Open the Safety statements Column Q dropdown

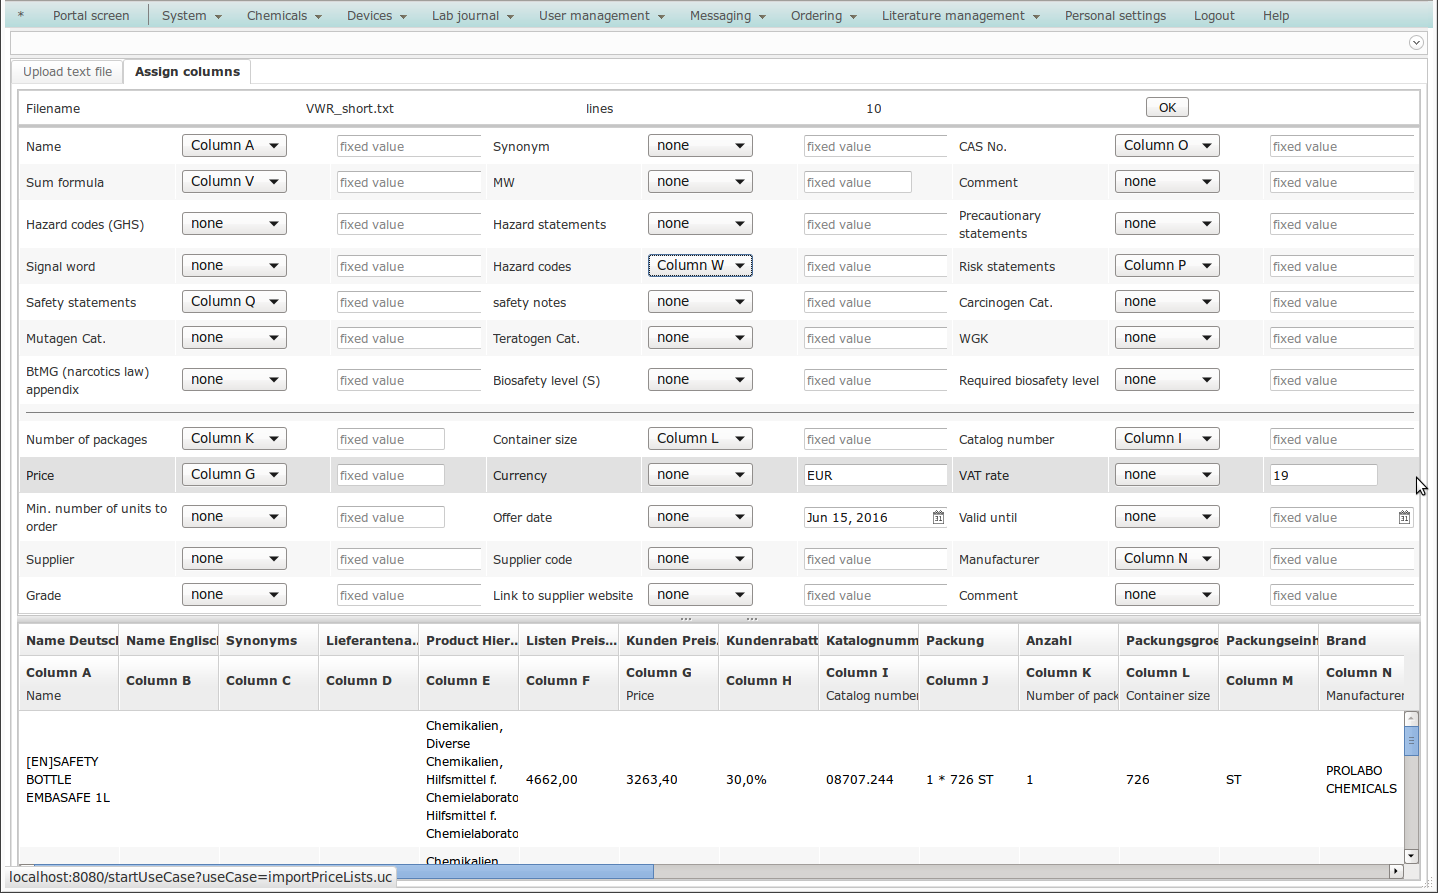234,301
